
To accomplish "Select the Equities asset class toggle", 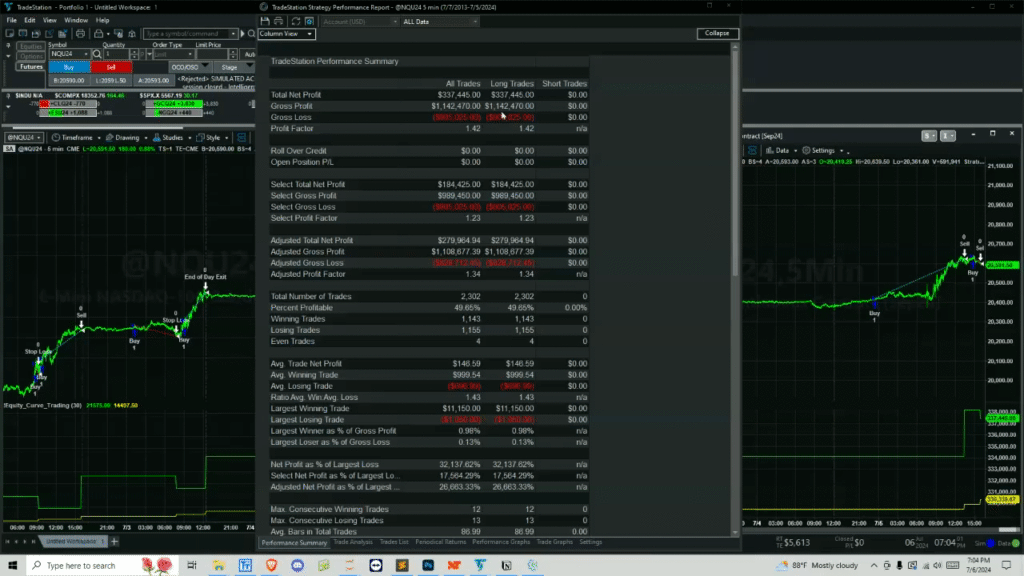I will click(x=31, y=46).
